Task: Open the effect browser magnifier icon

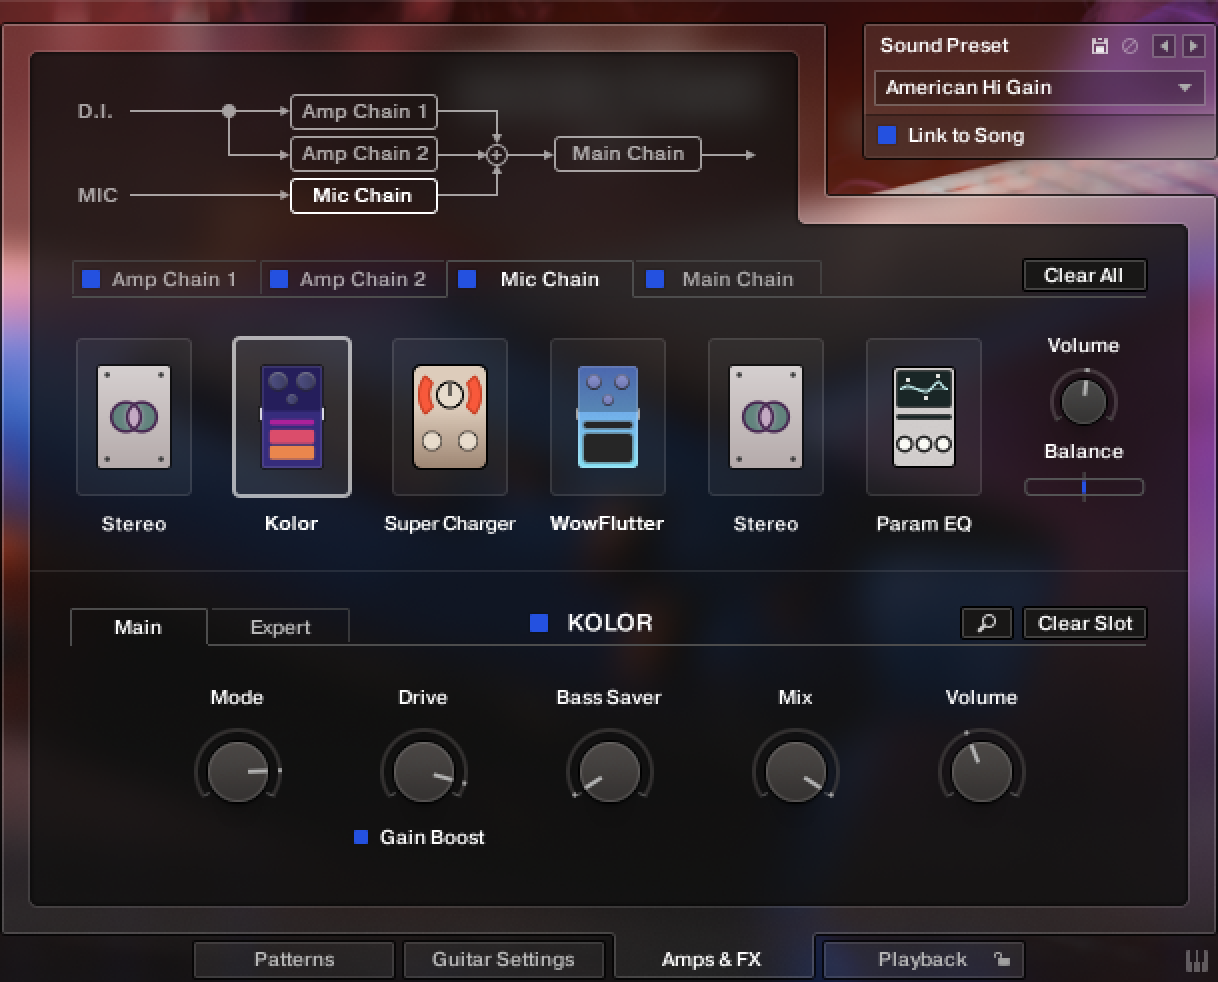Action: [x=986, y=623]
